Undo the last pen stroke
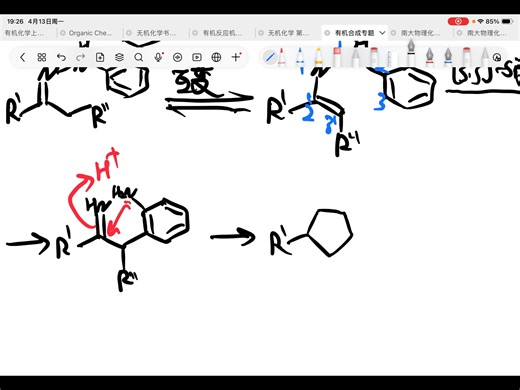The width and height of the screenshot is (520, 390). point(61,57)
